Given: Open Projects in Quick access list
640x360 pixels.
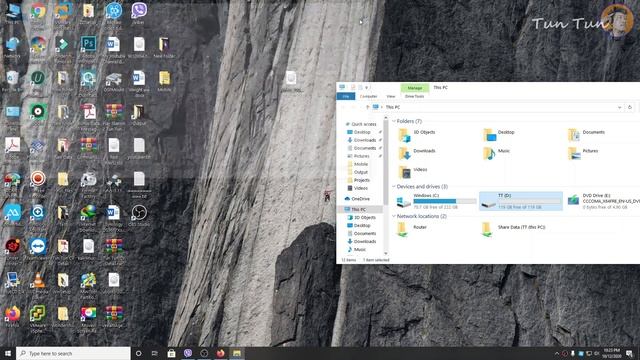Looking at the screenshot, I should coord(358,180).
